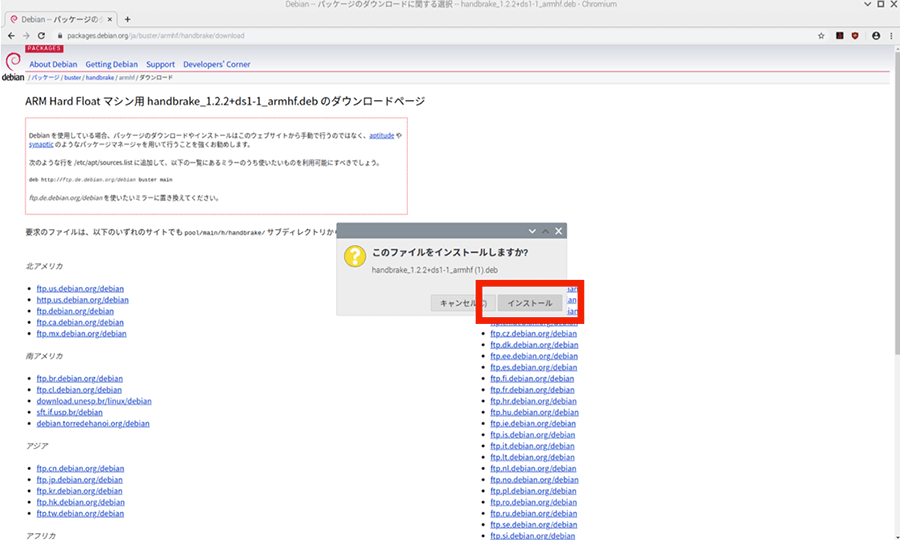This screenshot has width=900, height=540.
Task: Open debian.torredehanoi.org/debian mirror
Action: tap(93, 424)
